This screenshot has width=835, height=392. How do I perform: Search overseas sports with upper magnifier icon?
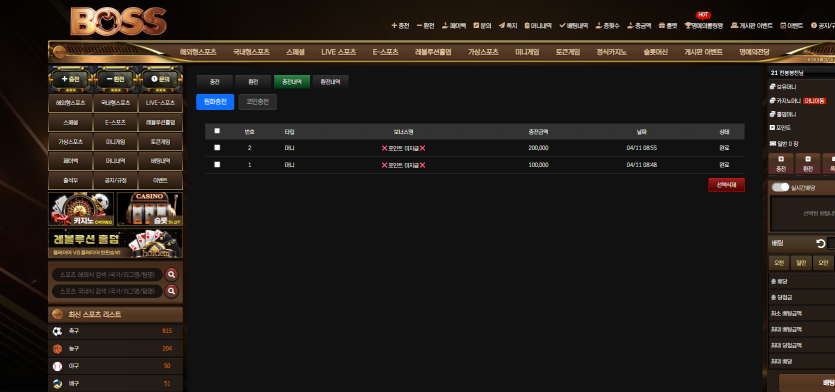tap(171, 275)
